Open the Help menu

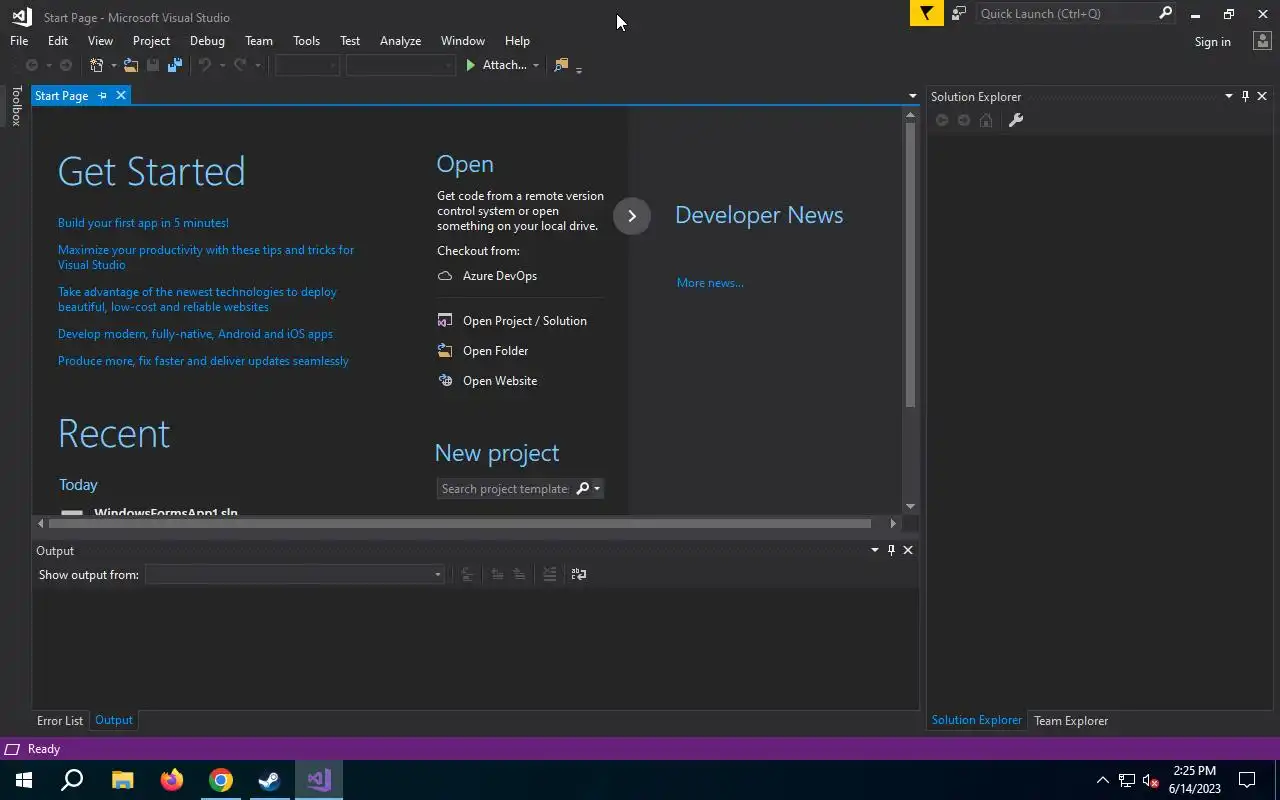click(x=517, y=41)
